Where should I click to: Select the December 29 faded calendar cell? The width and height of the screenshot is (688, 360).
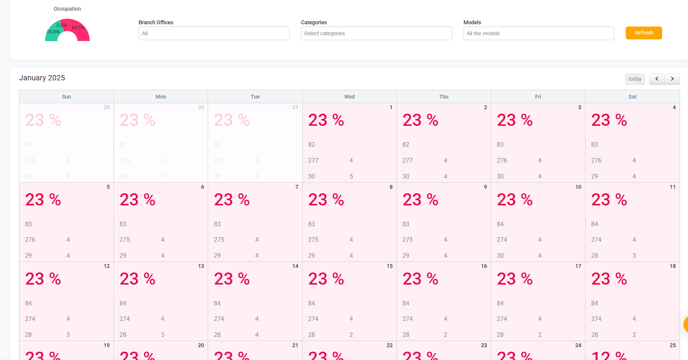tap(66, 143)
